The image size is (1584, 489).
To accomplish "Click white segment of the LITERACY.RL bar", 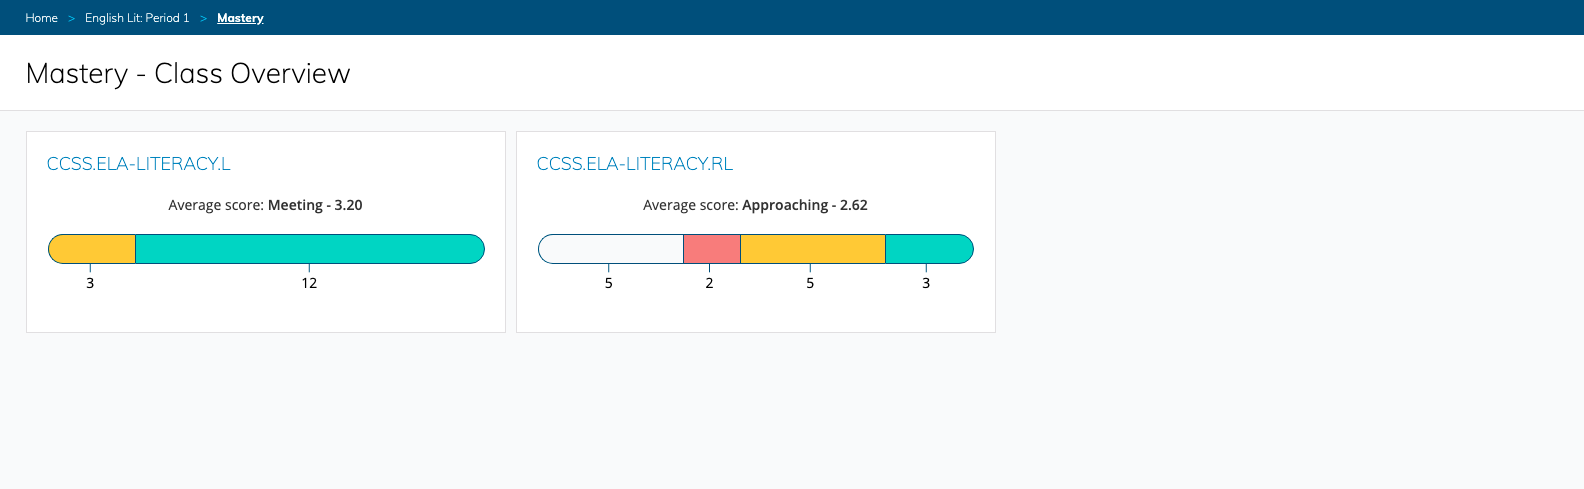I will pos(611,249).
